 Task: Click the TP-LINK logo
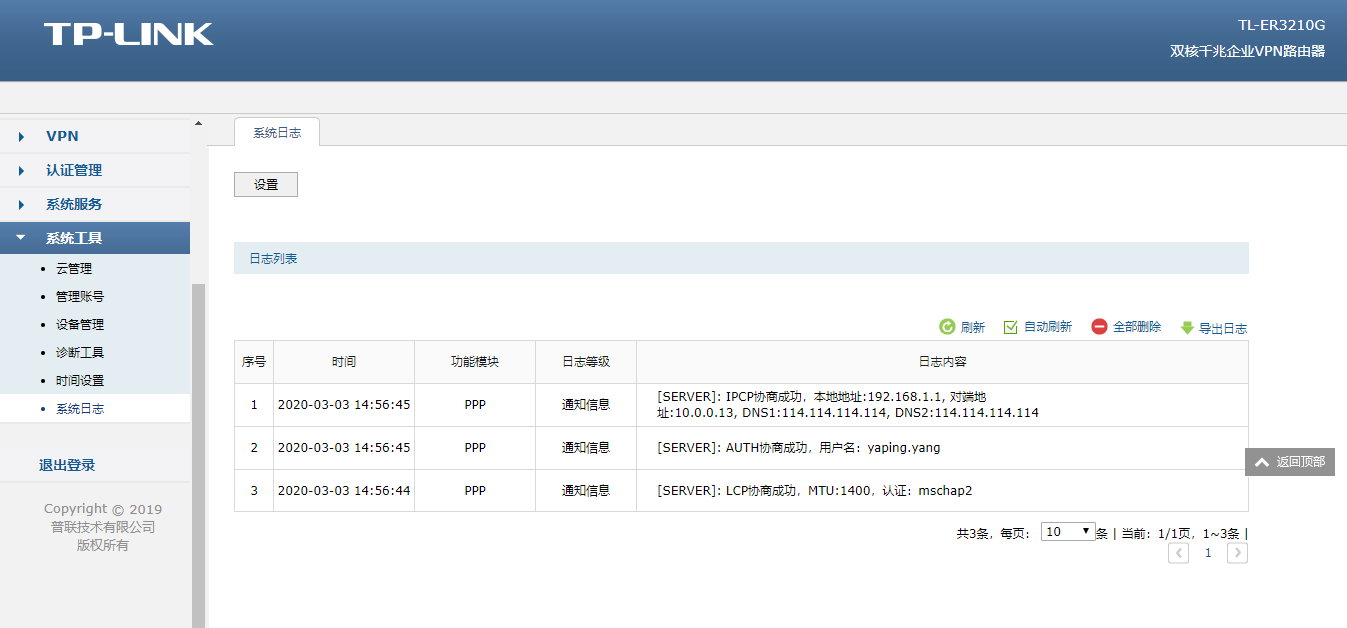click(x=129, y=34)
